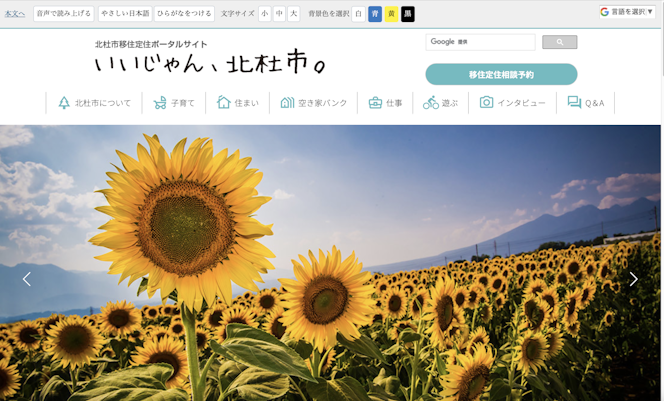This screenshot has height=401, width=664.
Task: Click ひらがなをつける button
Action: point(184,14)
